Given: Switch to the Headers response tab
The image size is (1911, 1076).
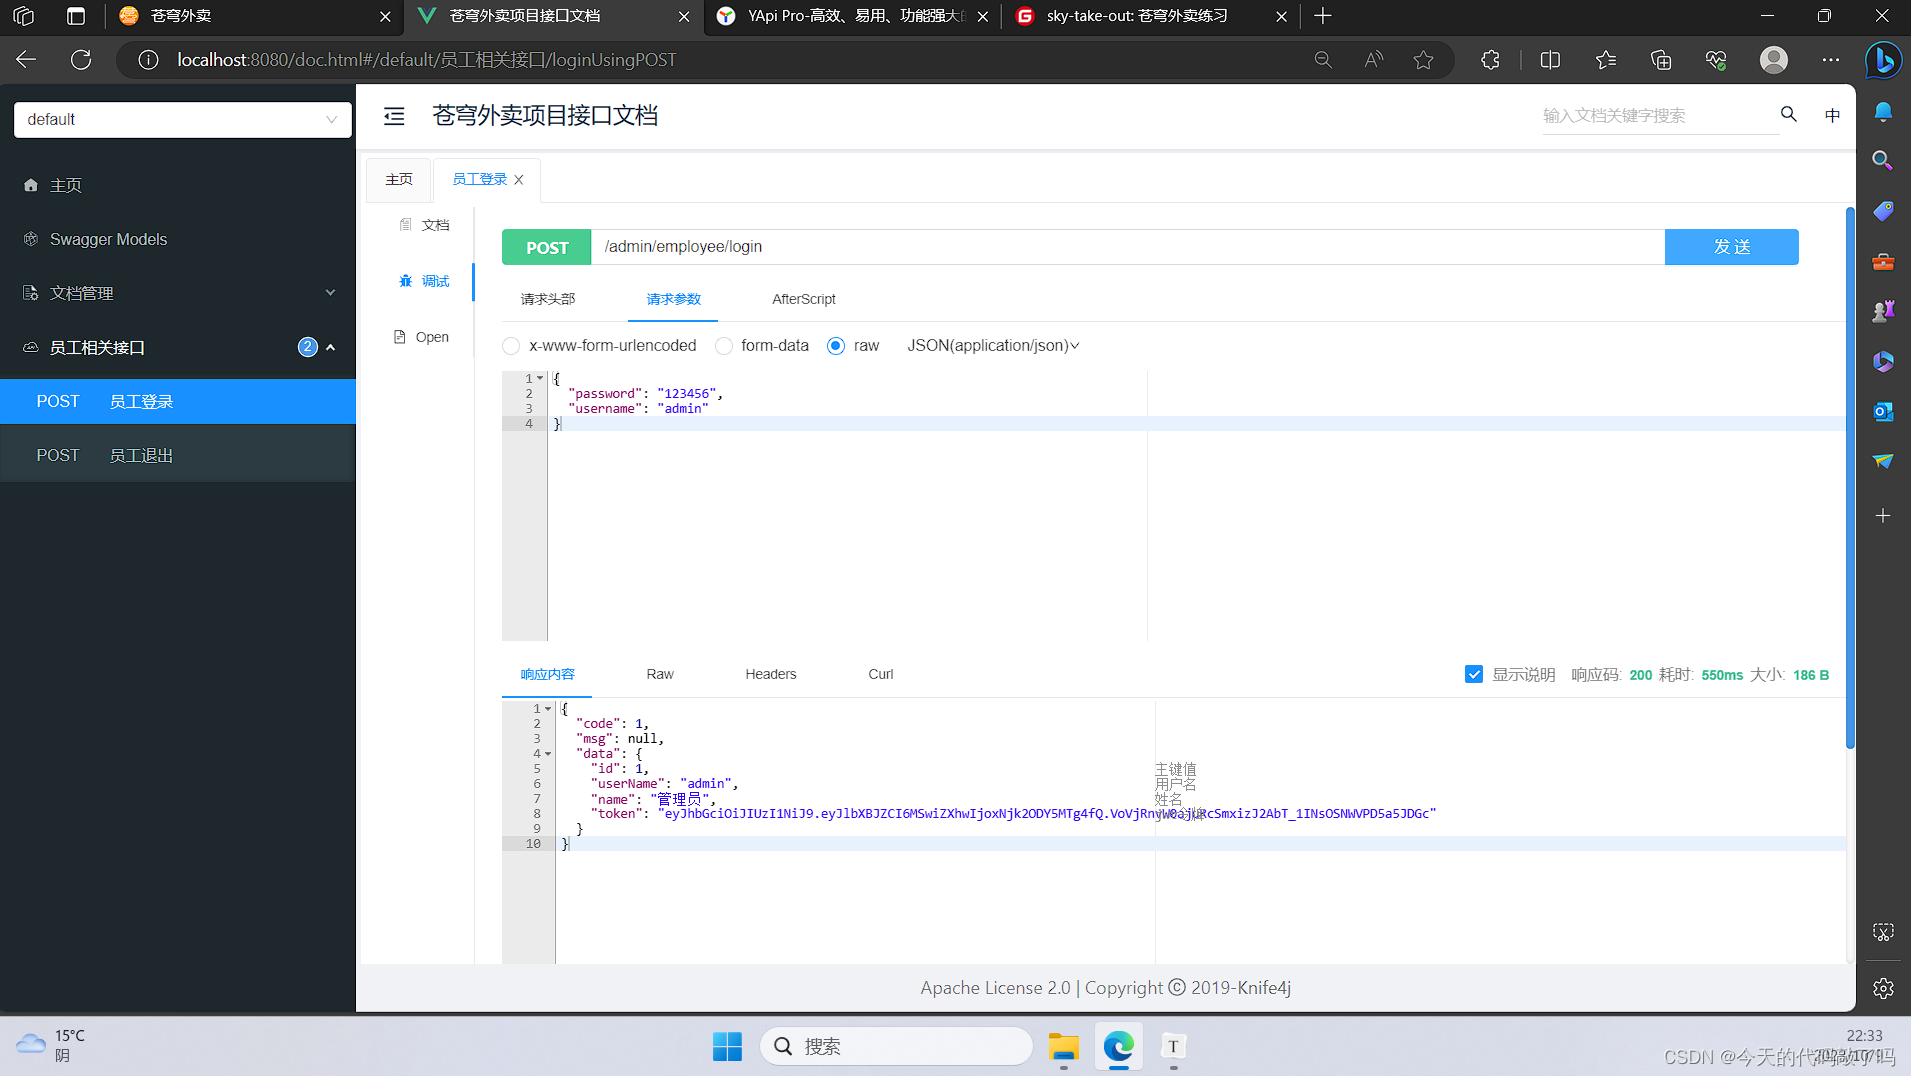Looking at the screenshot, I should (770, 674).
